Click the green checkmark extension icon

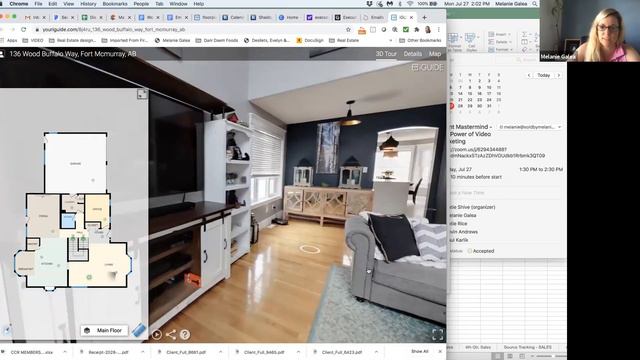tap(406, 30)
